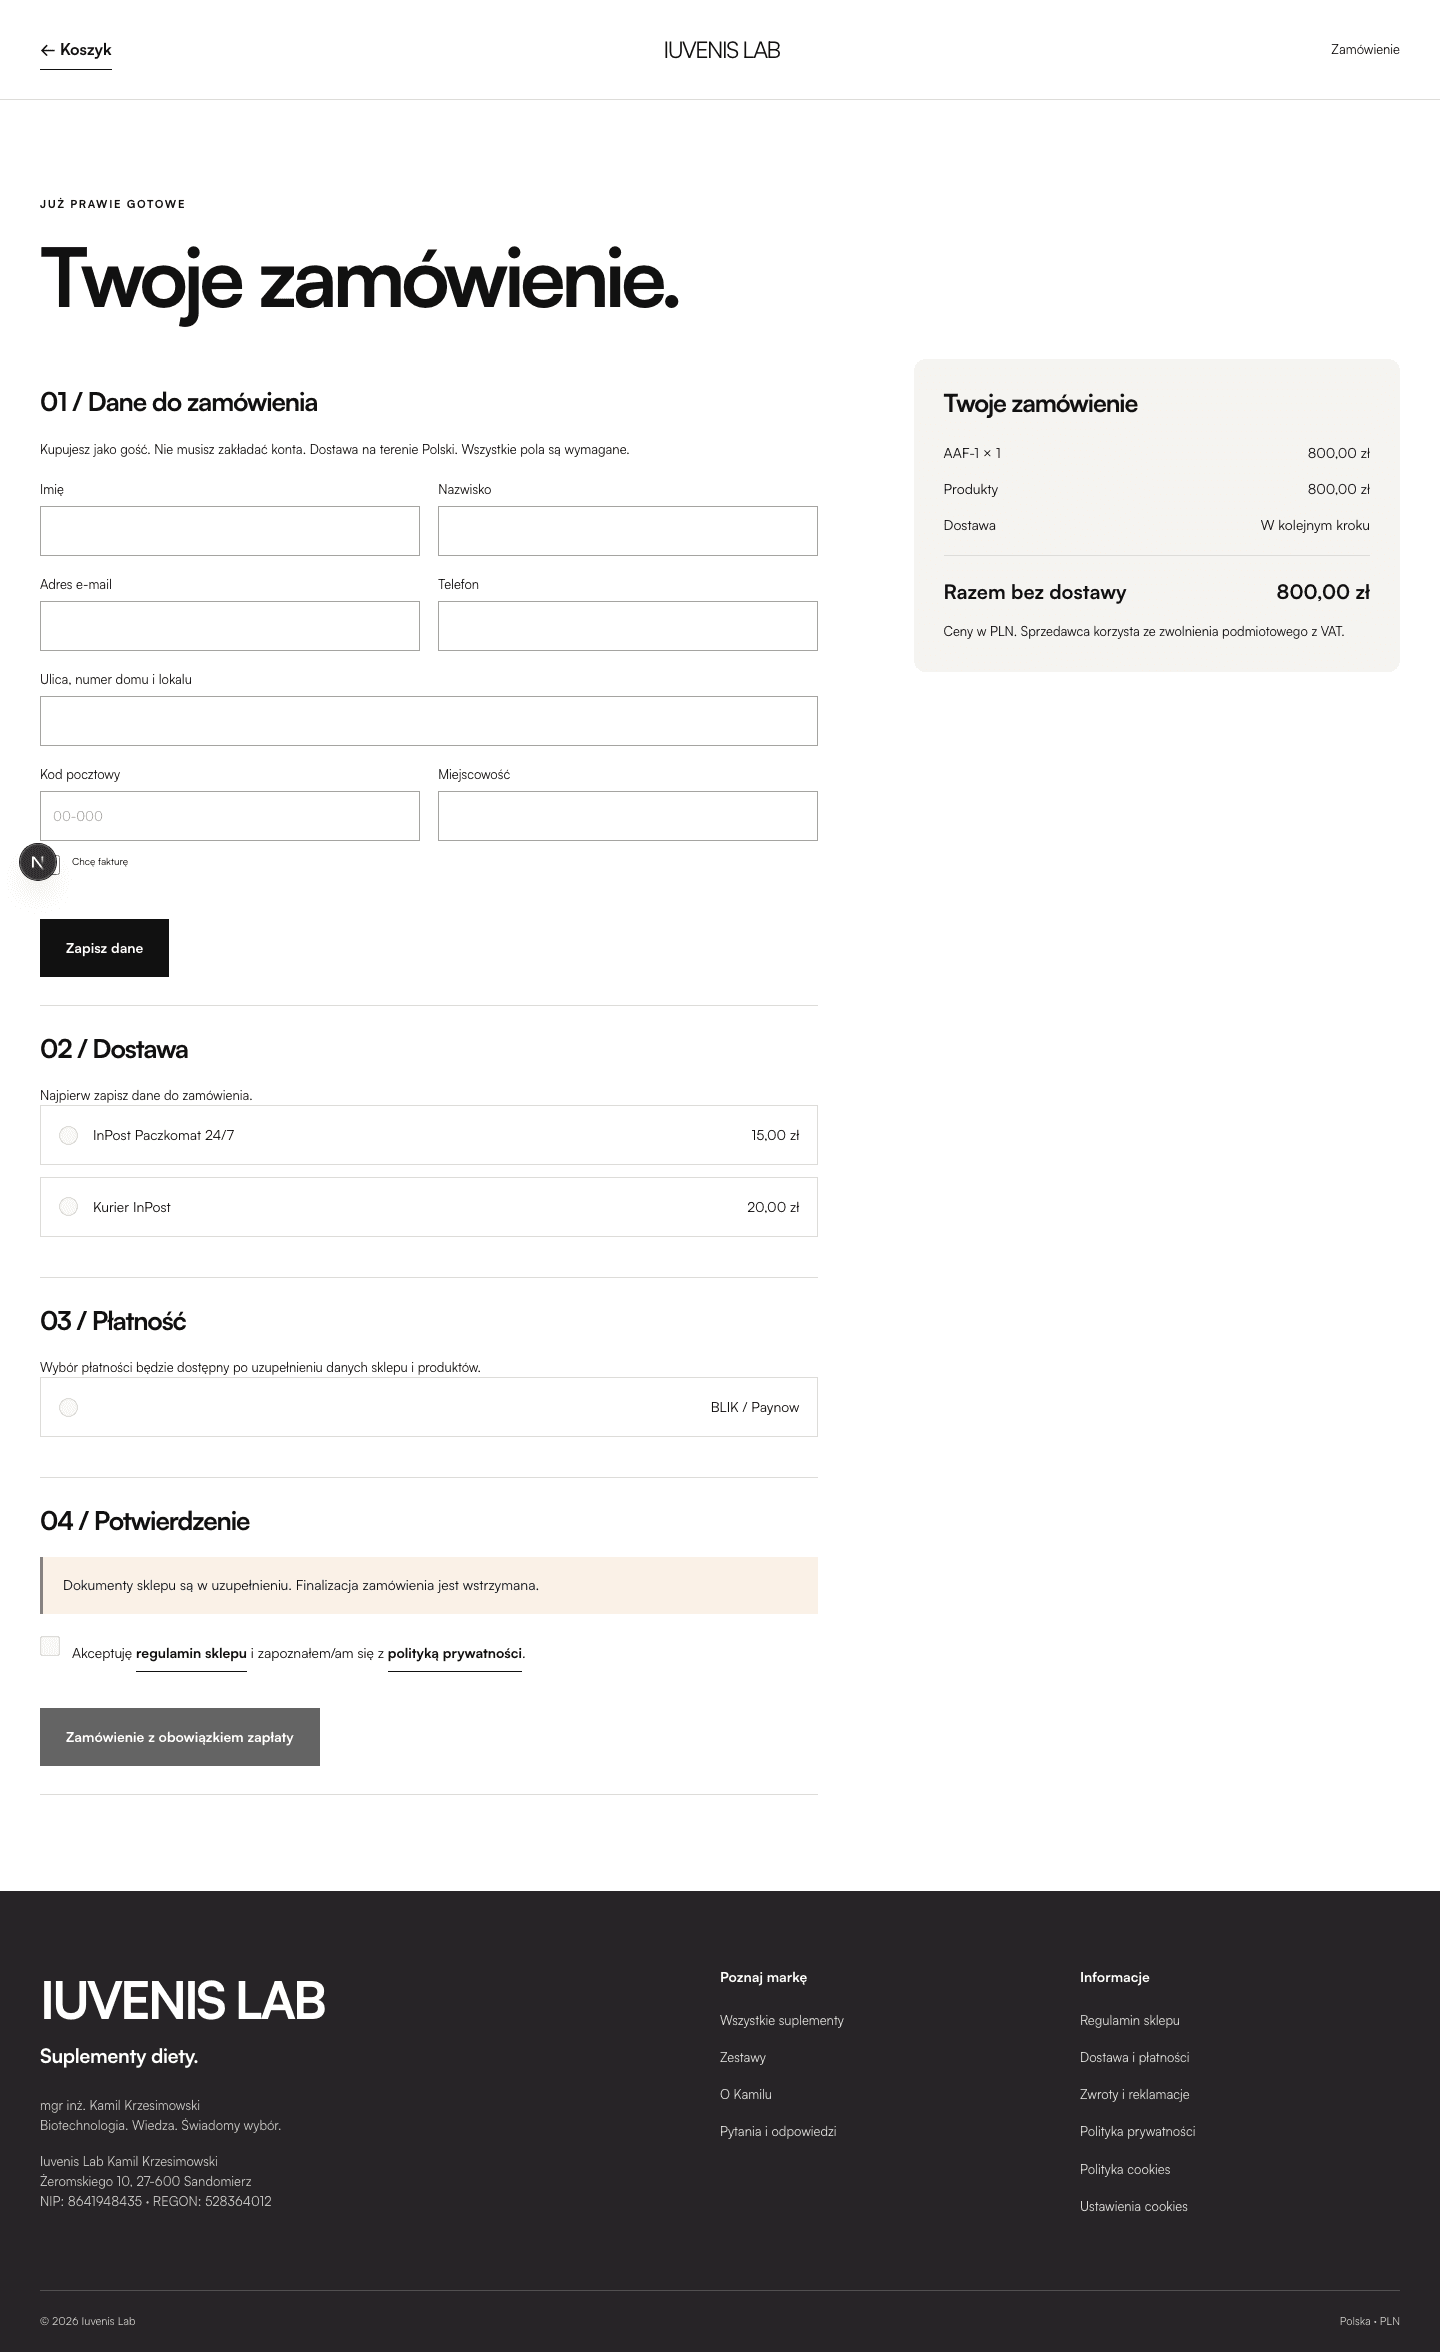Open Dostawa i płatności footer link
The image size is (1440, 2352).
(x=1135, y=2057)
